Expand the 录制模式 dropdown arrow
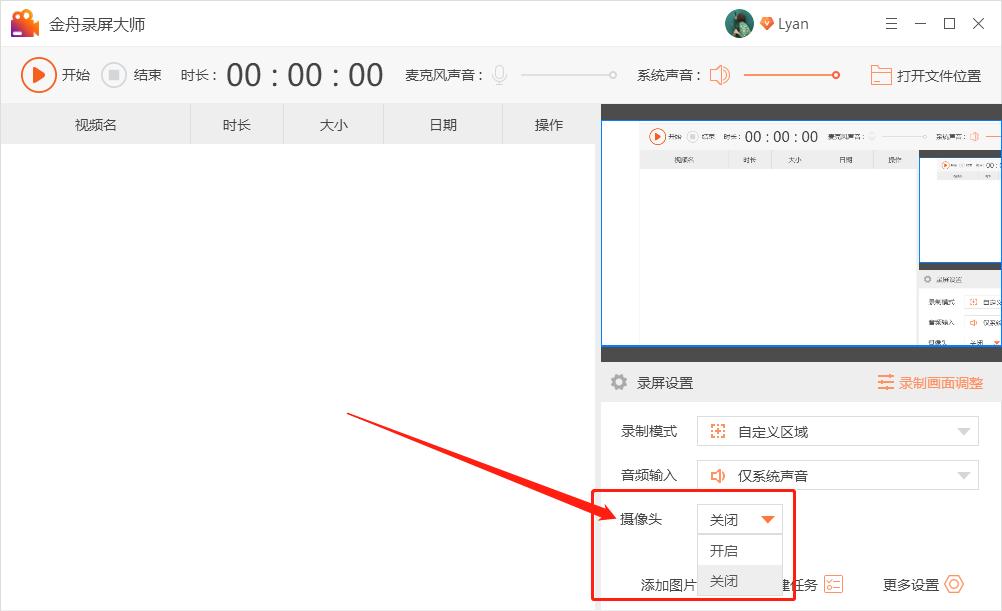1002x611 pixels. pyautogui.click(x=962, y=430)
